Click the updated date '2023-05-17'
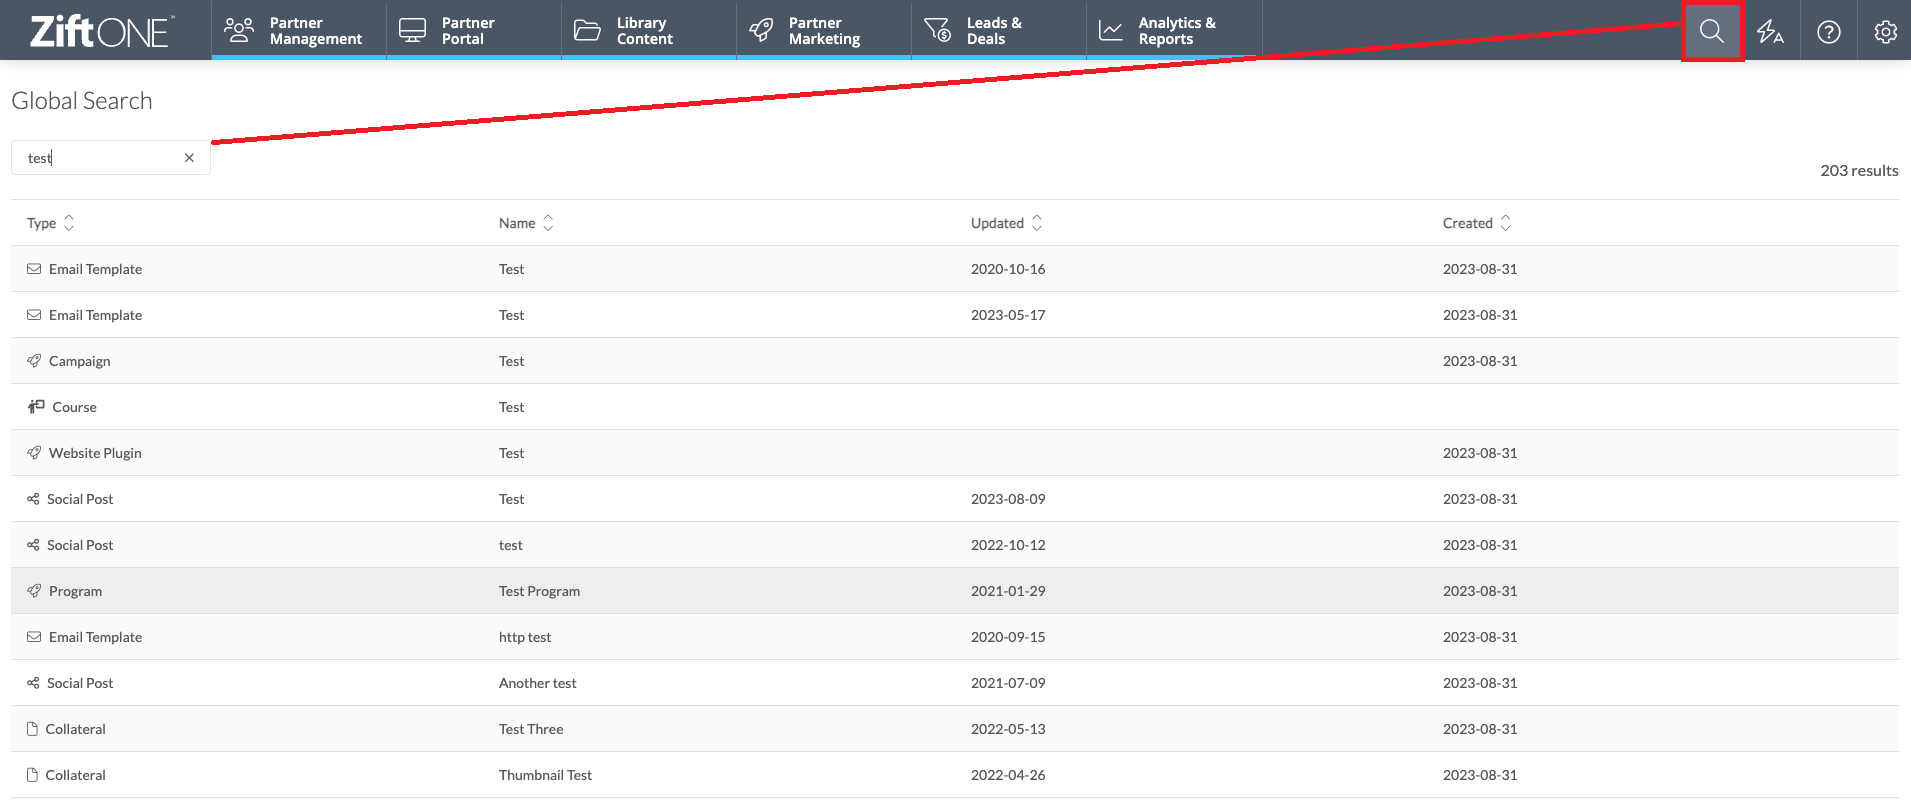 [1008, 315]
